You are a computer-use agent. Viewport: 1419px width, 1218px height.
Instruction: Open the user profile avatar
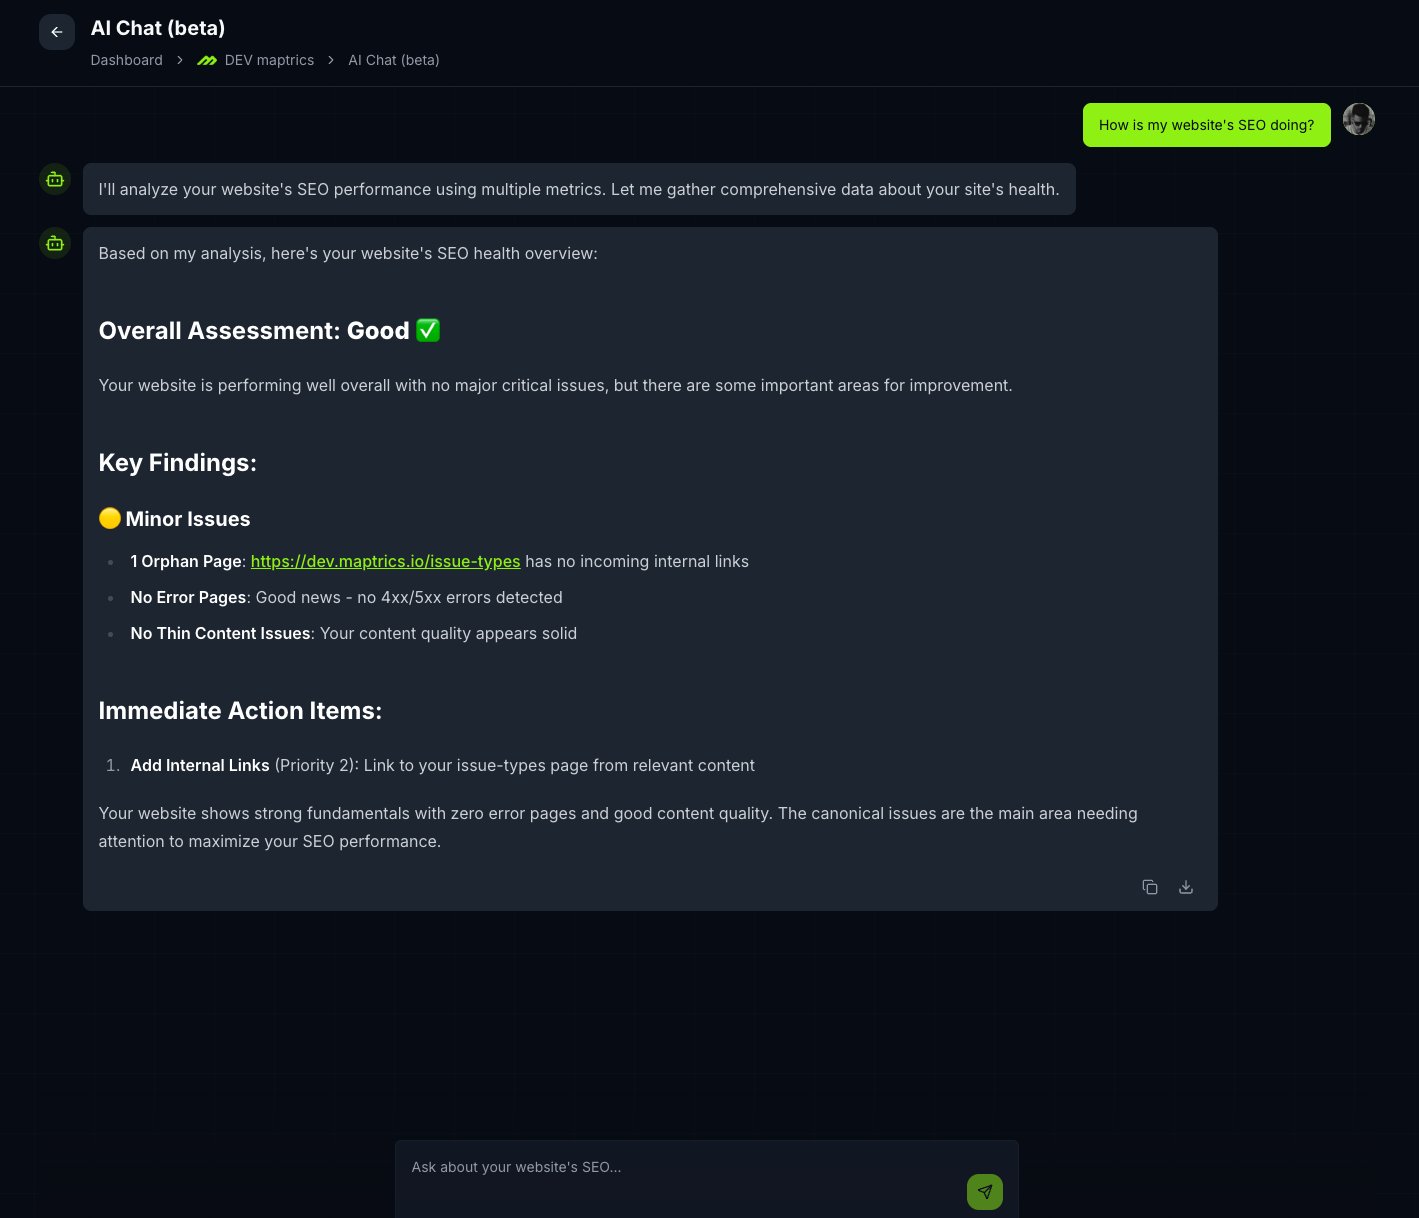pyautogui.click(x=1358, y=119)
